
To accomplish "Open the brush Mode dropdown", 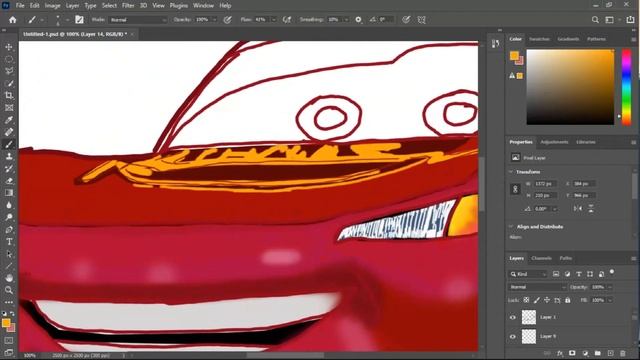I will pos(138,20).
